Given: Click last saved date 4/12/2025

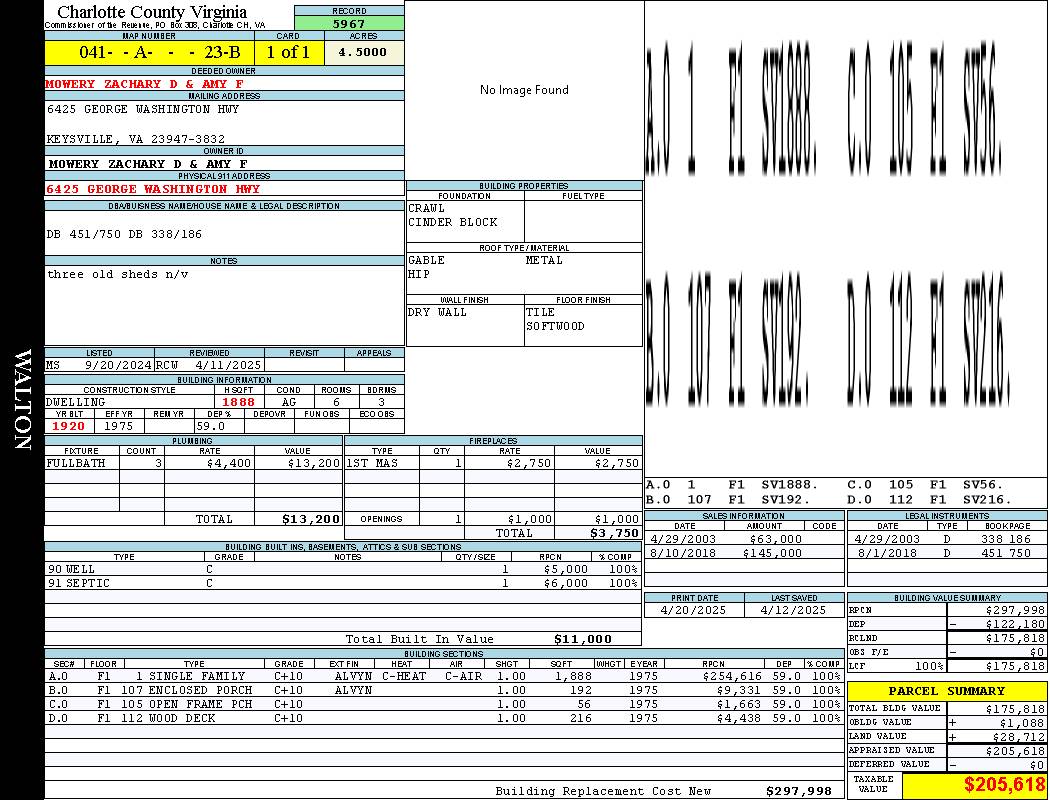Looking at the screenshot, I should [794, 610].
